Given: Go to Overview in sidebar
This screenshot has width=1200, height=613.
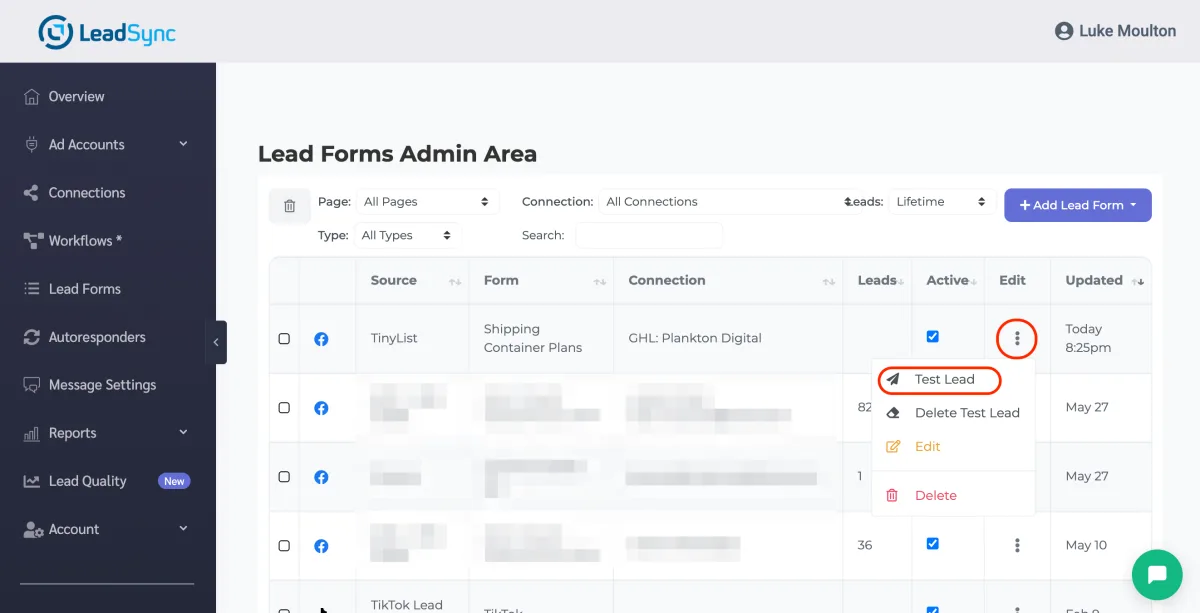Looking at the screenshot, I should tap(76, 97).
